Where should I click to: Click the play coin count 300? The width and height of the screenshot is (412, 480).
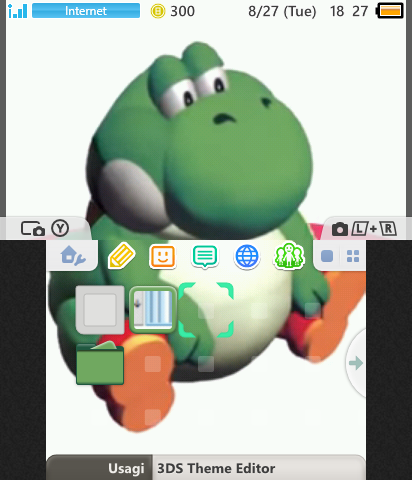click(182, 11)
